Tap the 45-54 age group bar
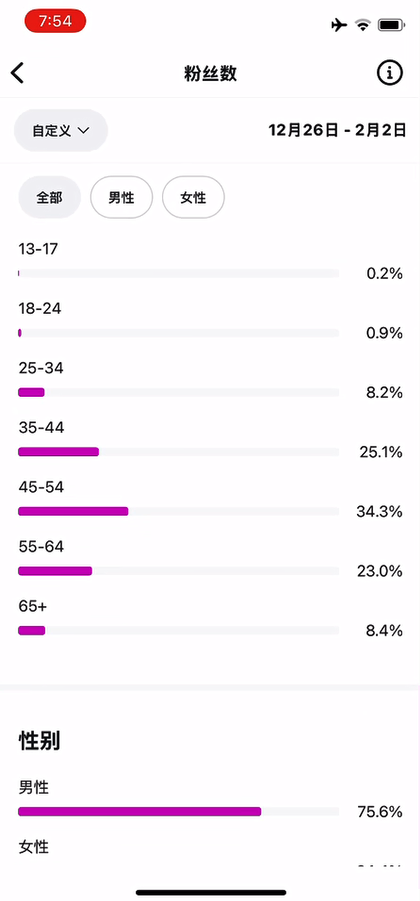Screen dimensions: 420x901 (x=178, y=511)
